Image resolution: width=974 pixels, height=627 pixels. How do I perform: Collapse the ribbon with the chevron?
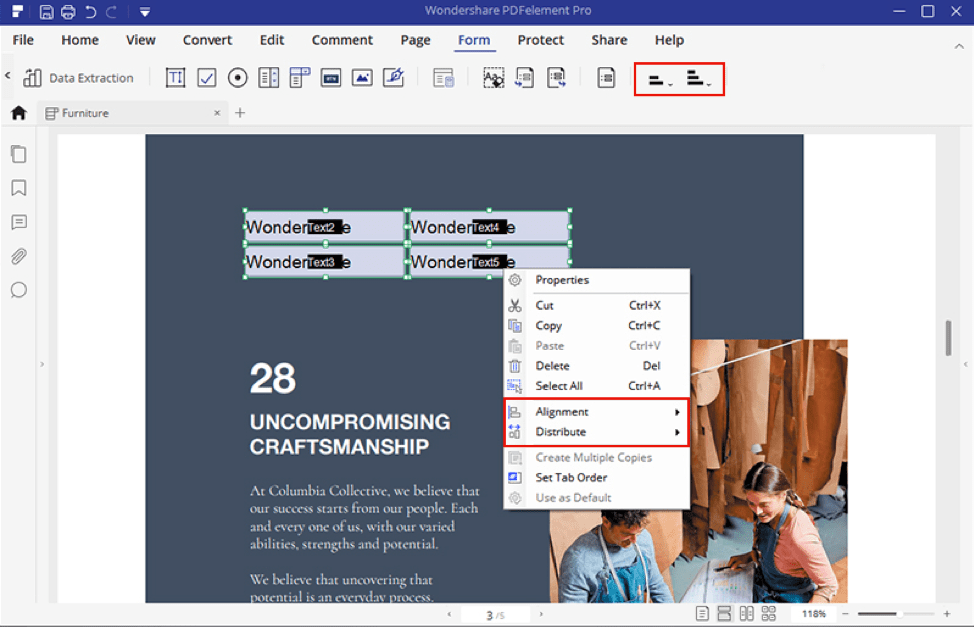tap(959, 46)
